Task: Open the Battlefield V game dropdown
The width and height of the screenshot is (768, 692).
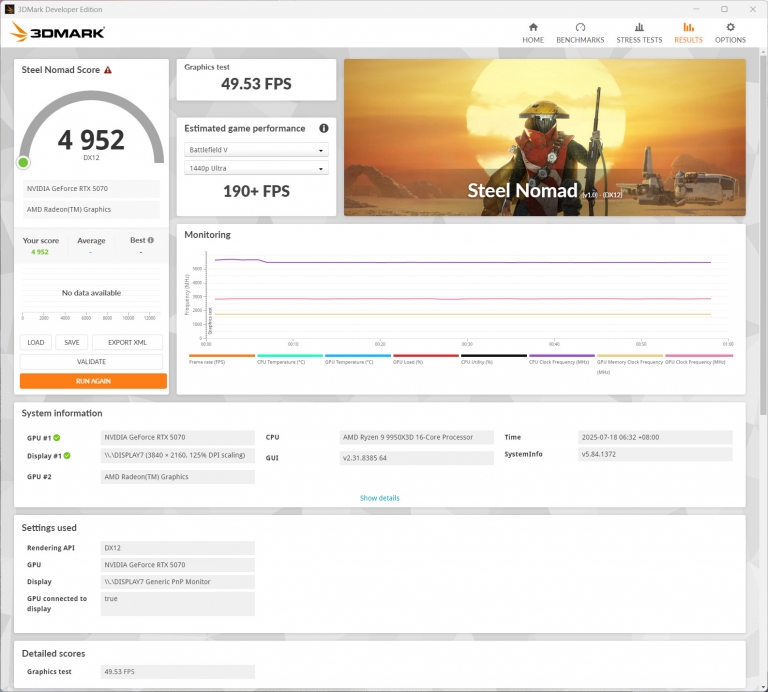Action: [x=256, y=150]
